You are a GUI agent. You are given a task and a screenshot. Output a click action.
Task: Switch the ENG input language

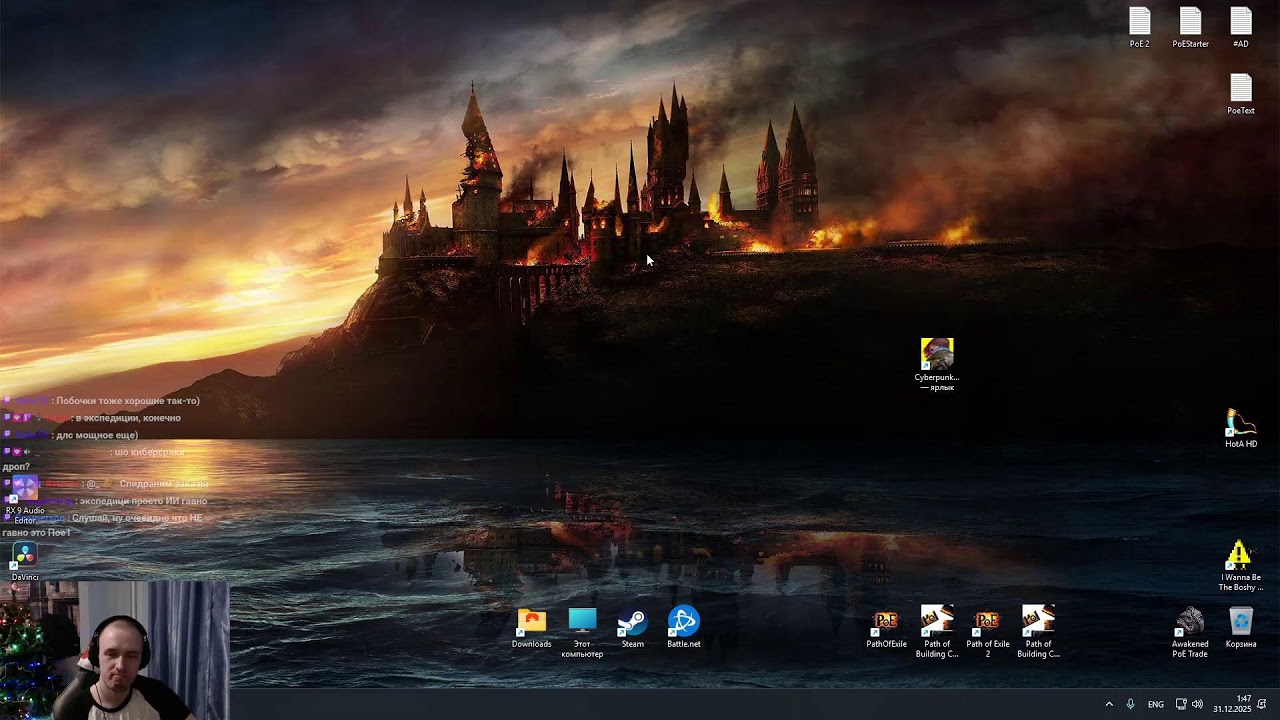pos(1156,704)
